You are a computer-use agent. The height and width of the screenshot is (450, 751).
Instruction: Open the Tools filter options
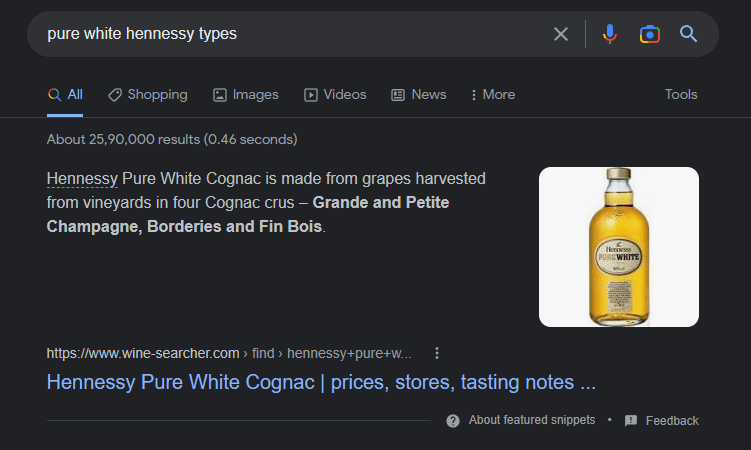pos(681,95)
